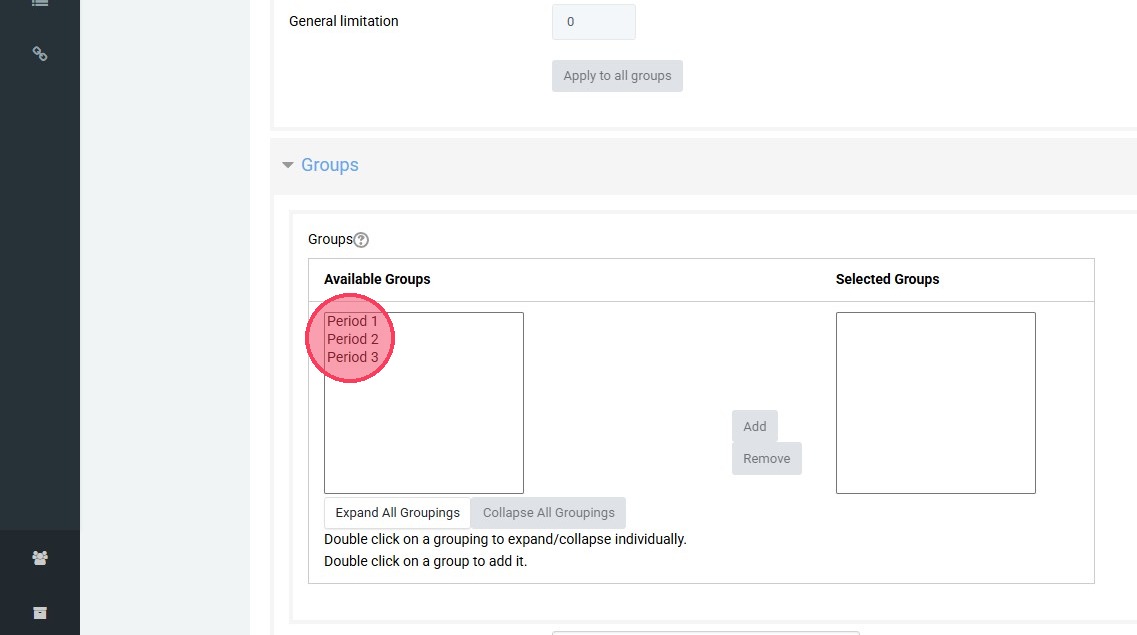Image resolution: width=1137 pixels, height=635 pixels.
Task: Click the archive box sidebar icon
Action: 40,612
